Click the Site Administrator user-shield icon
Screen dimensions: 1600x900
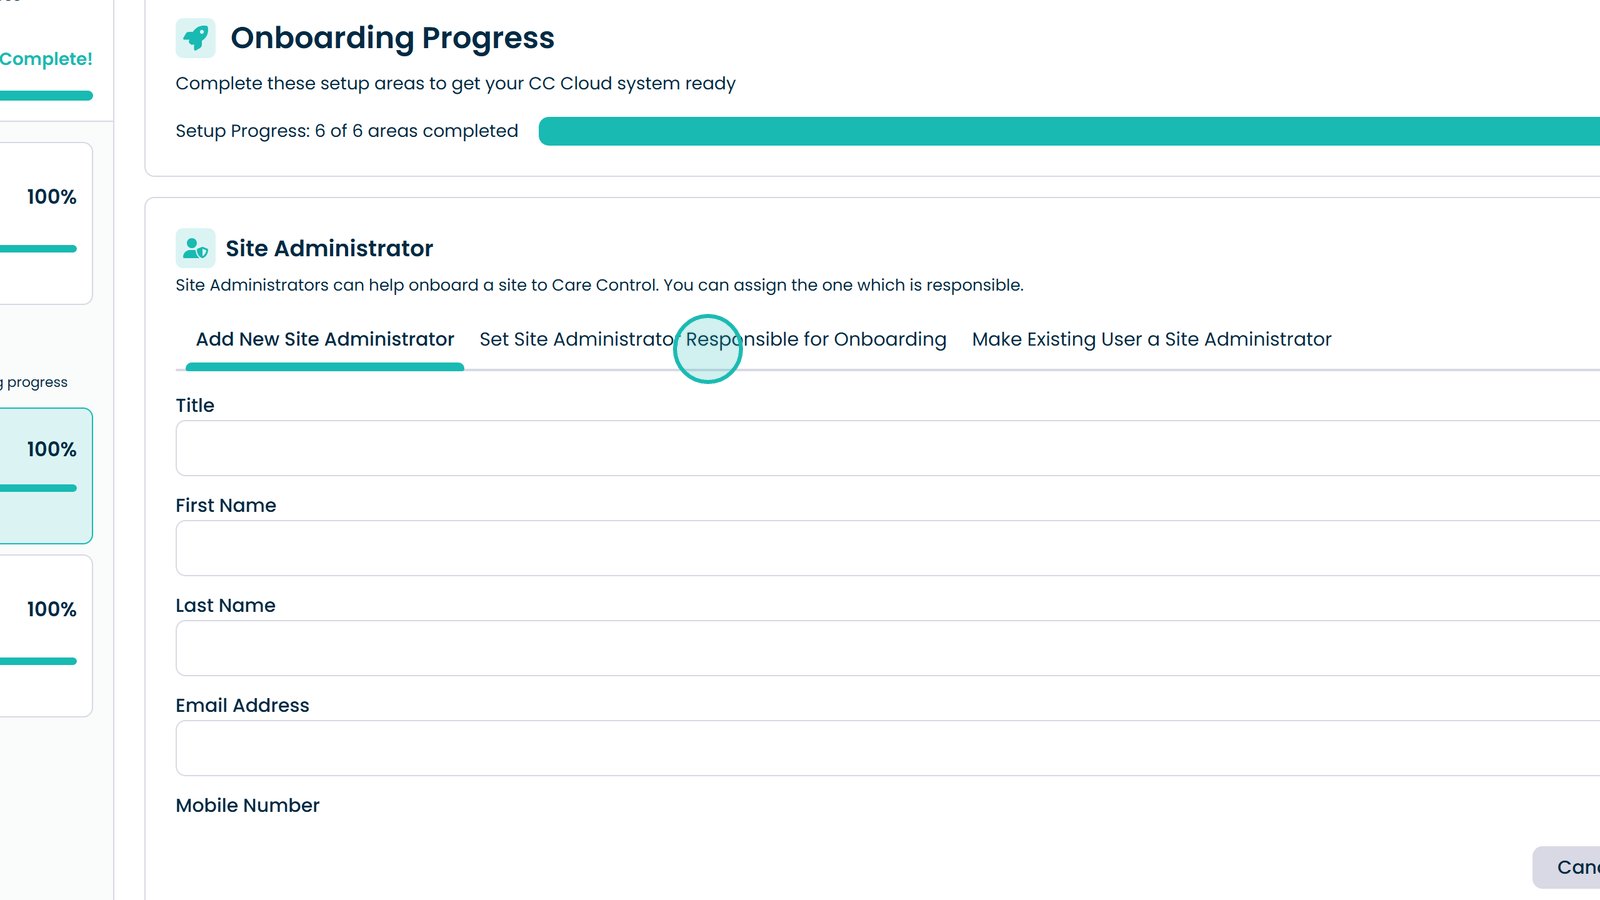[195, 248]
